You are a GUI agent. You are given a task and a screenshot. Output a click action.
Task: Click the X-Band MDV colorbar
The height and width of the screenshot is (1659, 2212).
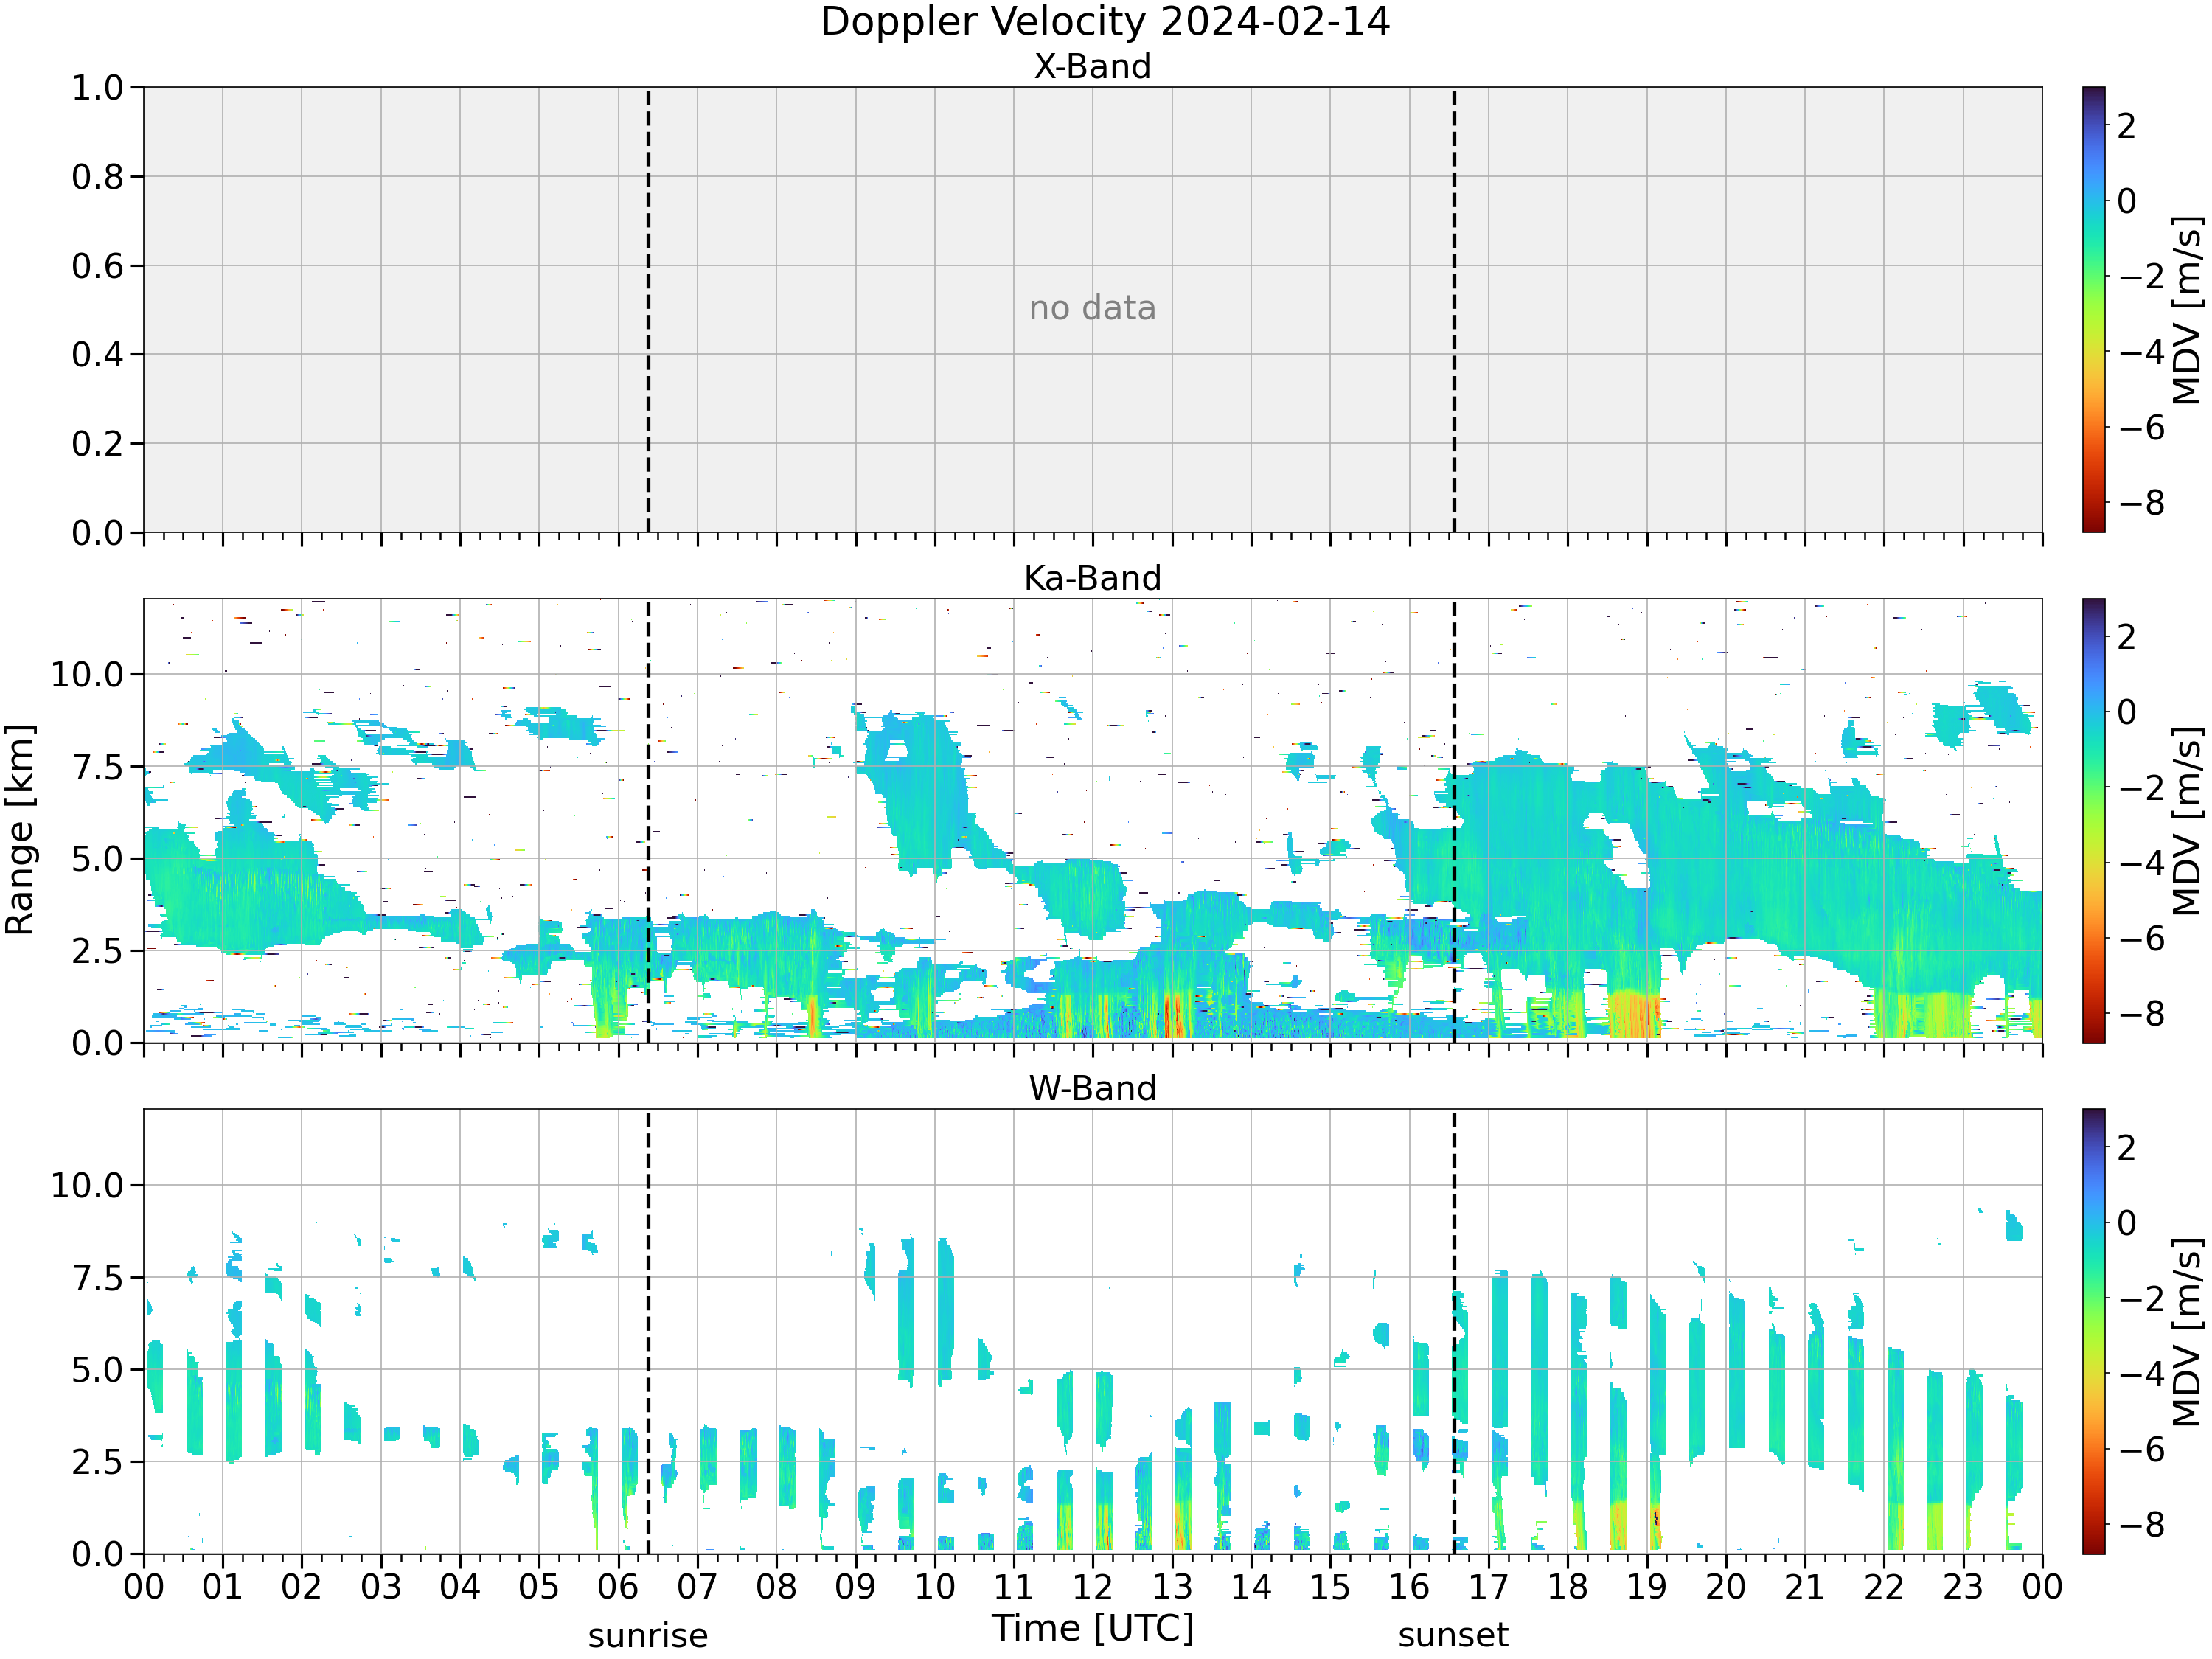coord(2093,309)
